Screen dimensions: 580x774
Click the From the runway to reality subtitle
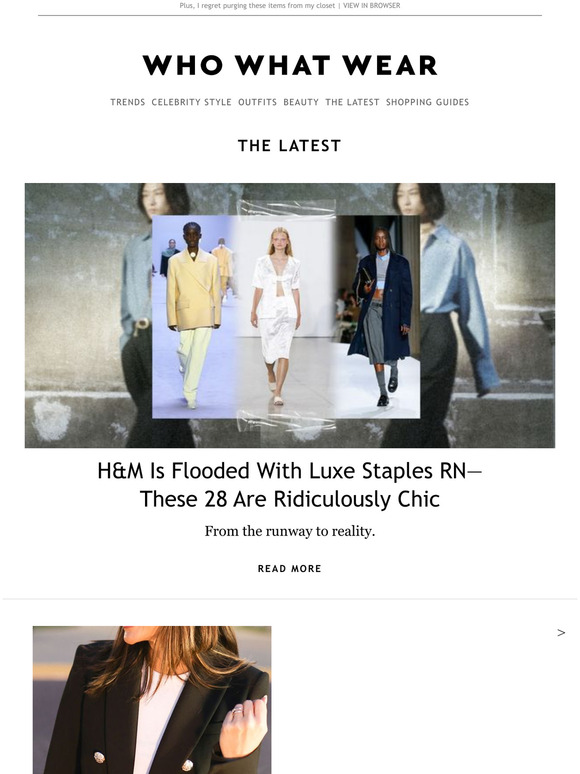tap(290, 532)
